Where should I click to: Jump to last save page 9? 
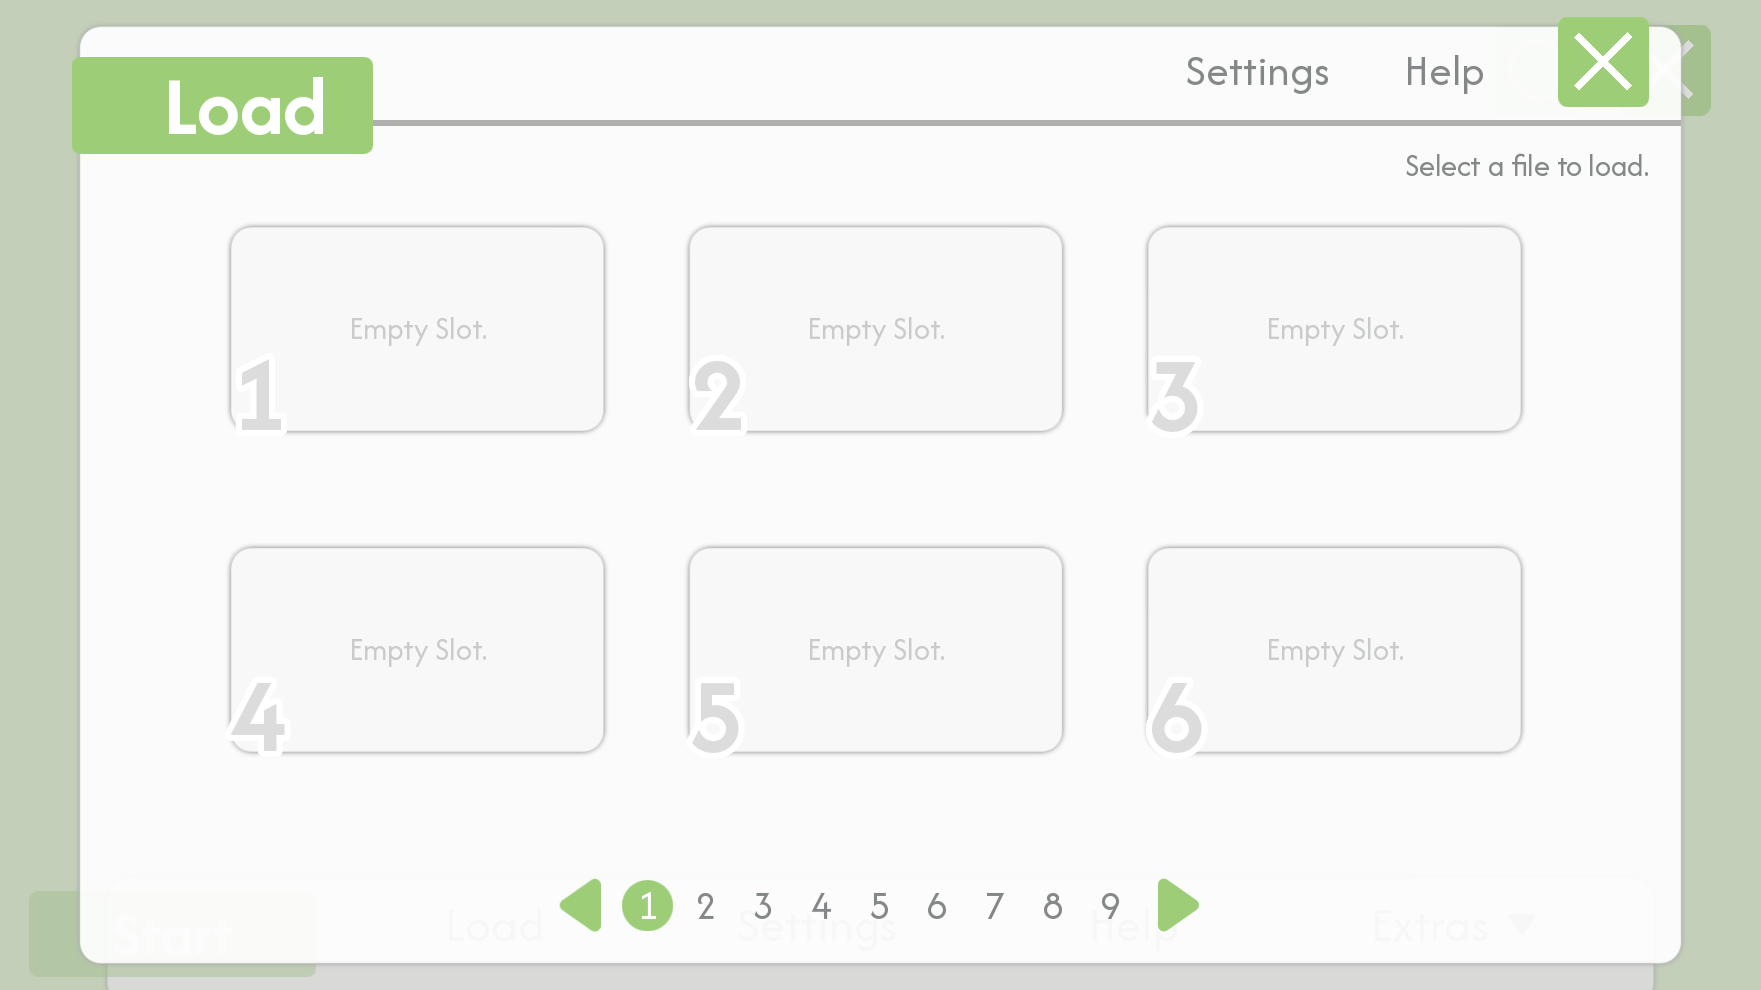[1110, 907]
